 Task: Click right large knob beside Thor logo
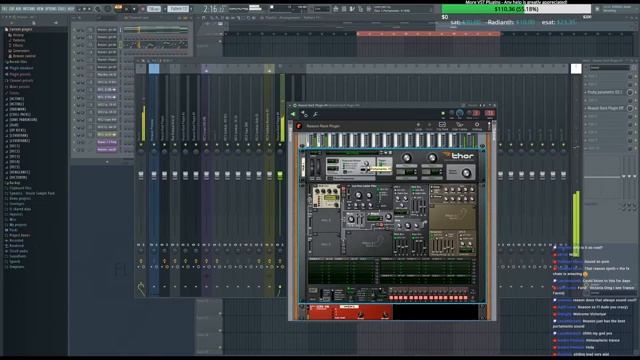point(432,158)
